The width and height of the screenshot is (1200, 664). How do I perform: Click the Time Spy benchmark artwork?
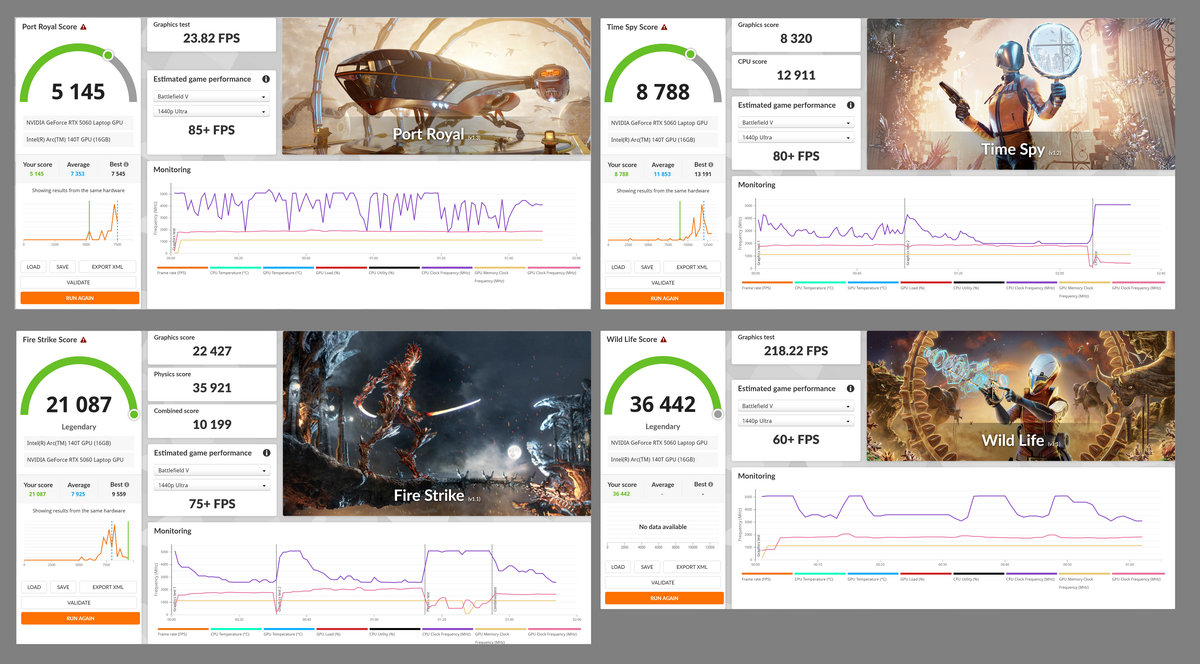tap(1021, 95)
